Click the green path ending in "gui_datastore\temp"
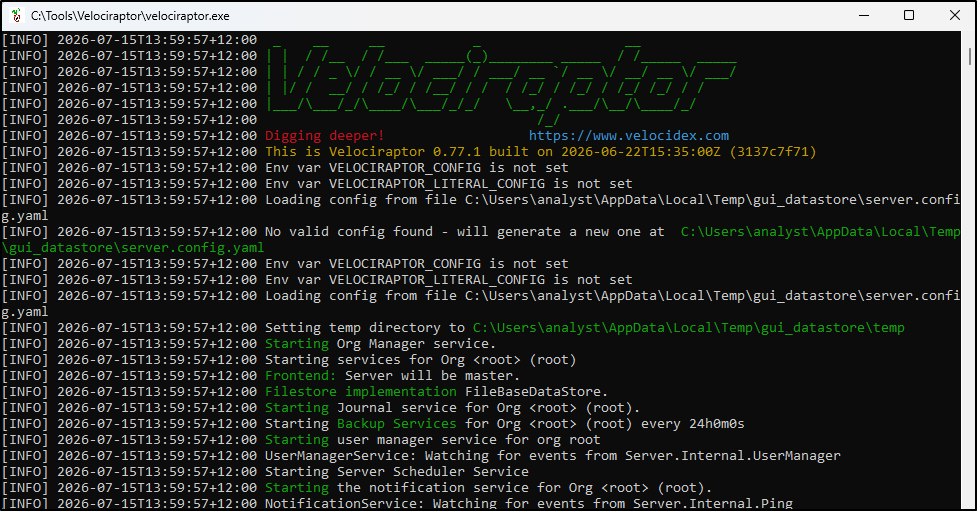 click(x=689, y=328)
